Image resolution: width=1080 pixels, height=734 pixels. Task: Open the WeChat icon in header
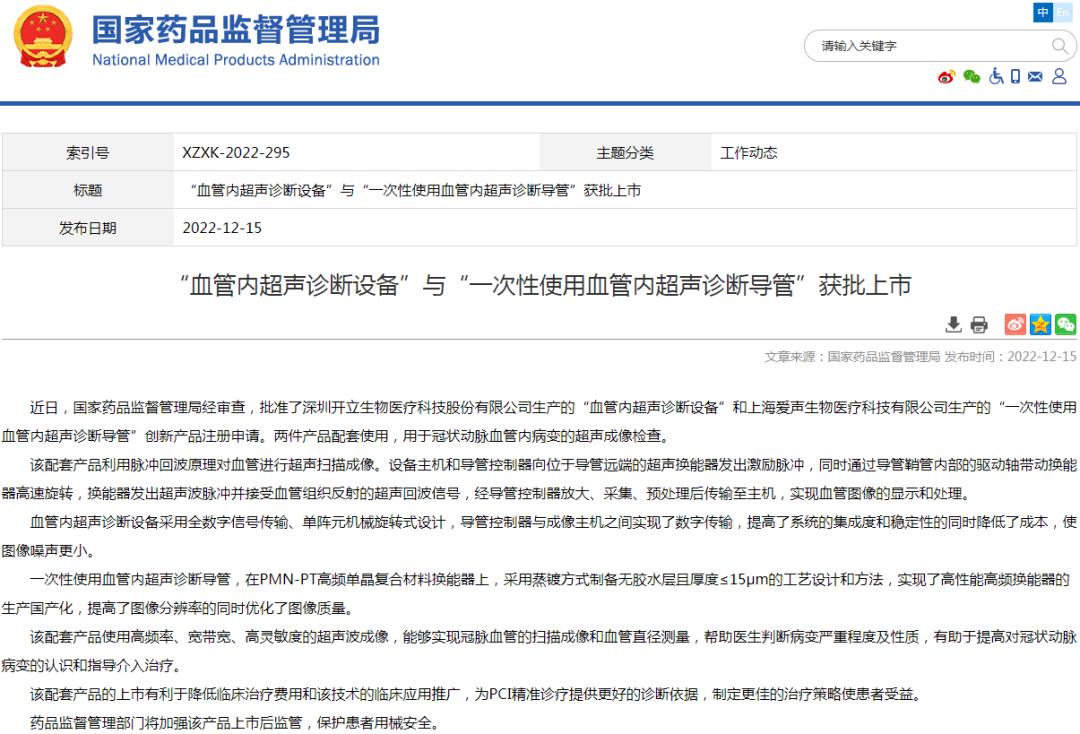971,76
